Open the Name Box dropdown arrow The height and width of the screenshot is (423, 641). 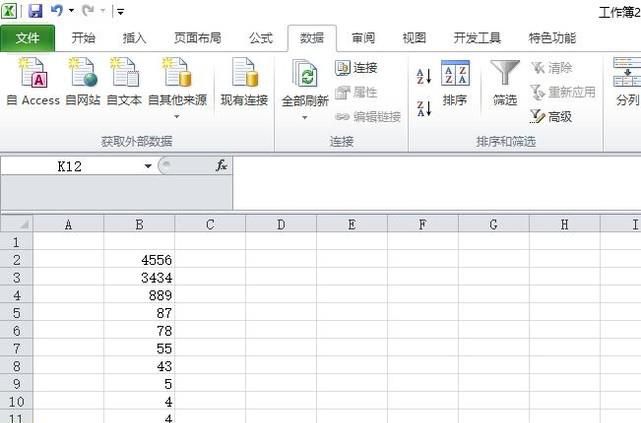tap(148, 166)
